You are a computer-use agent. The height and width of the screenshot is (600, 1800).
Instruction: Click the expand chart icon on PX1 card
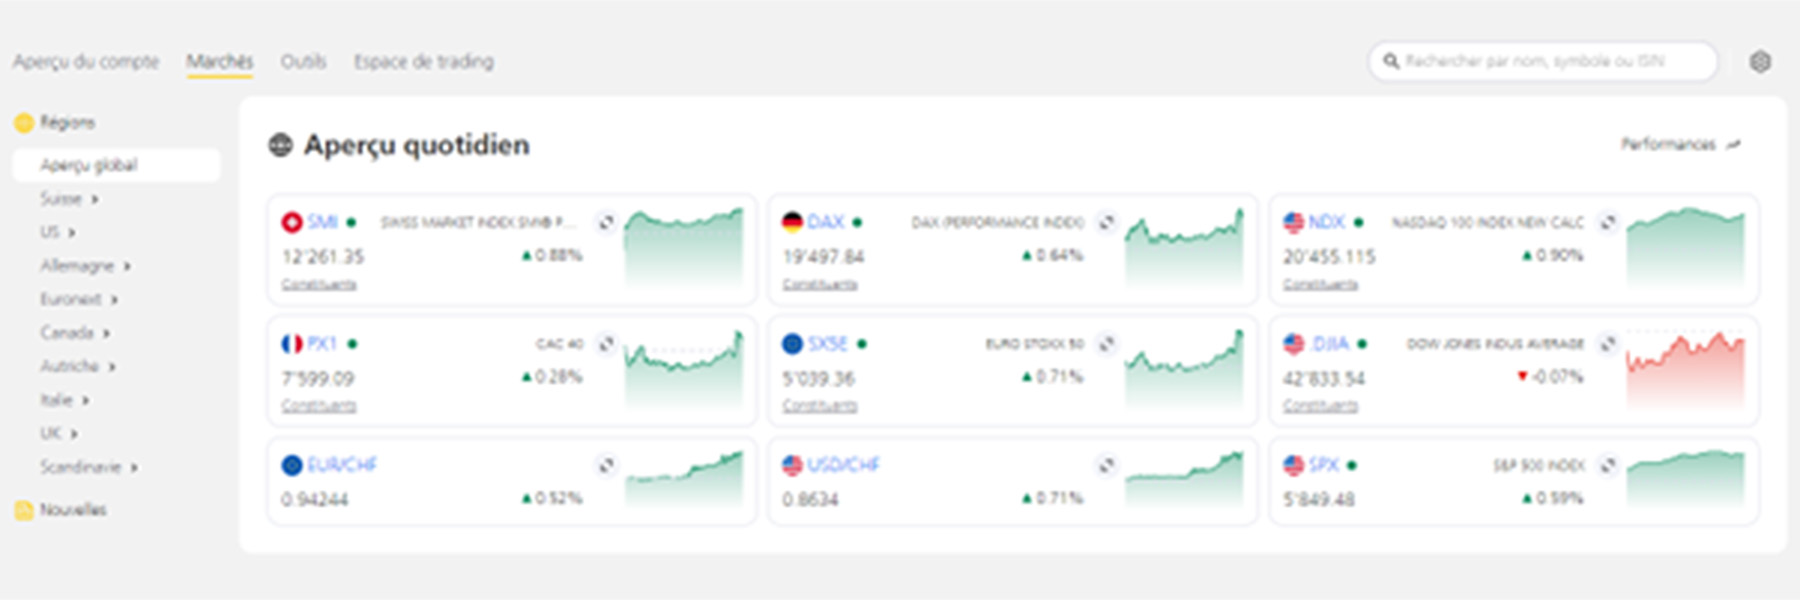606,344
